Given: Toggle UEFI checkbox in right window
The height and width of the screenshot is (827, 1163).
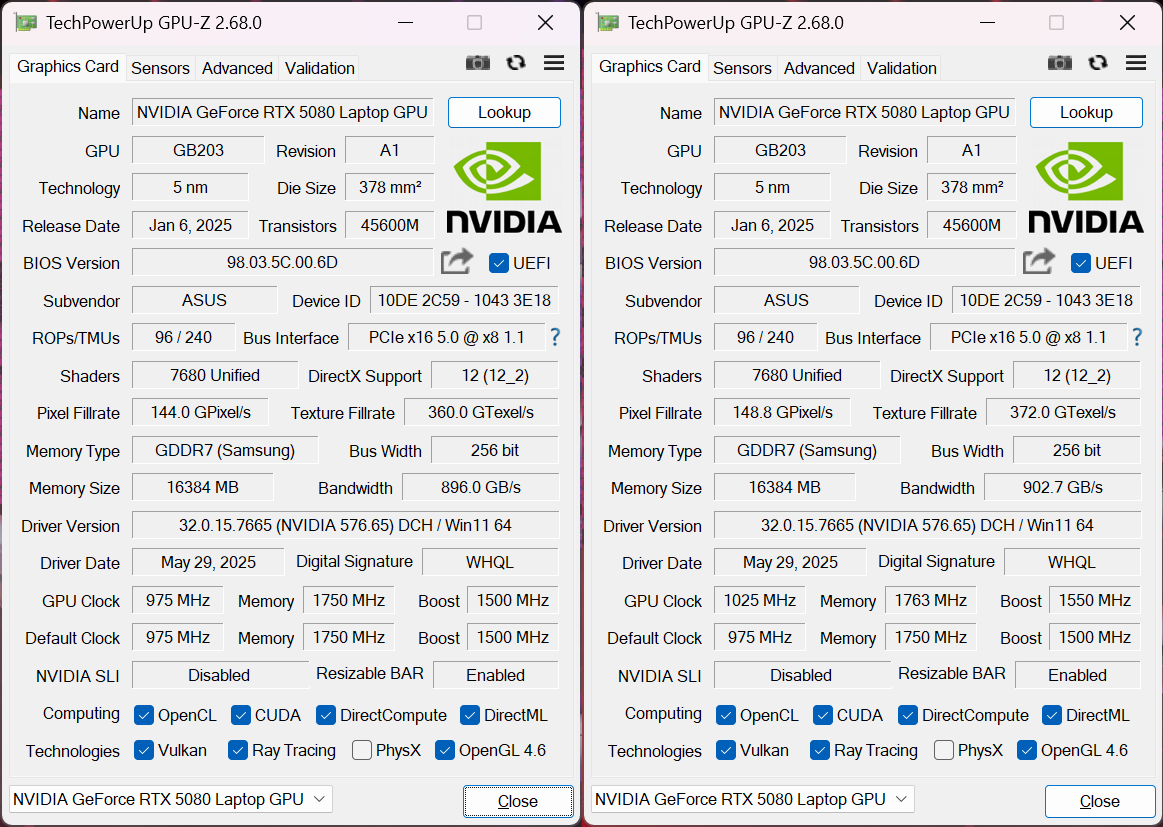Looking at the screenshot, I should pos(1081,263).
